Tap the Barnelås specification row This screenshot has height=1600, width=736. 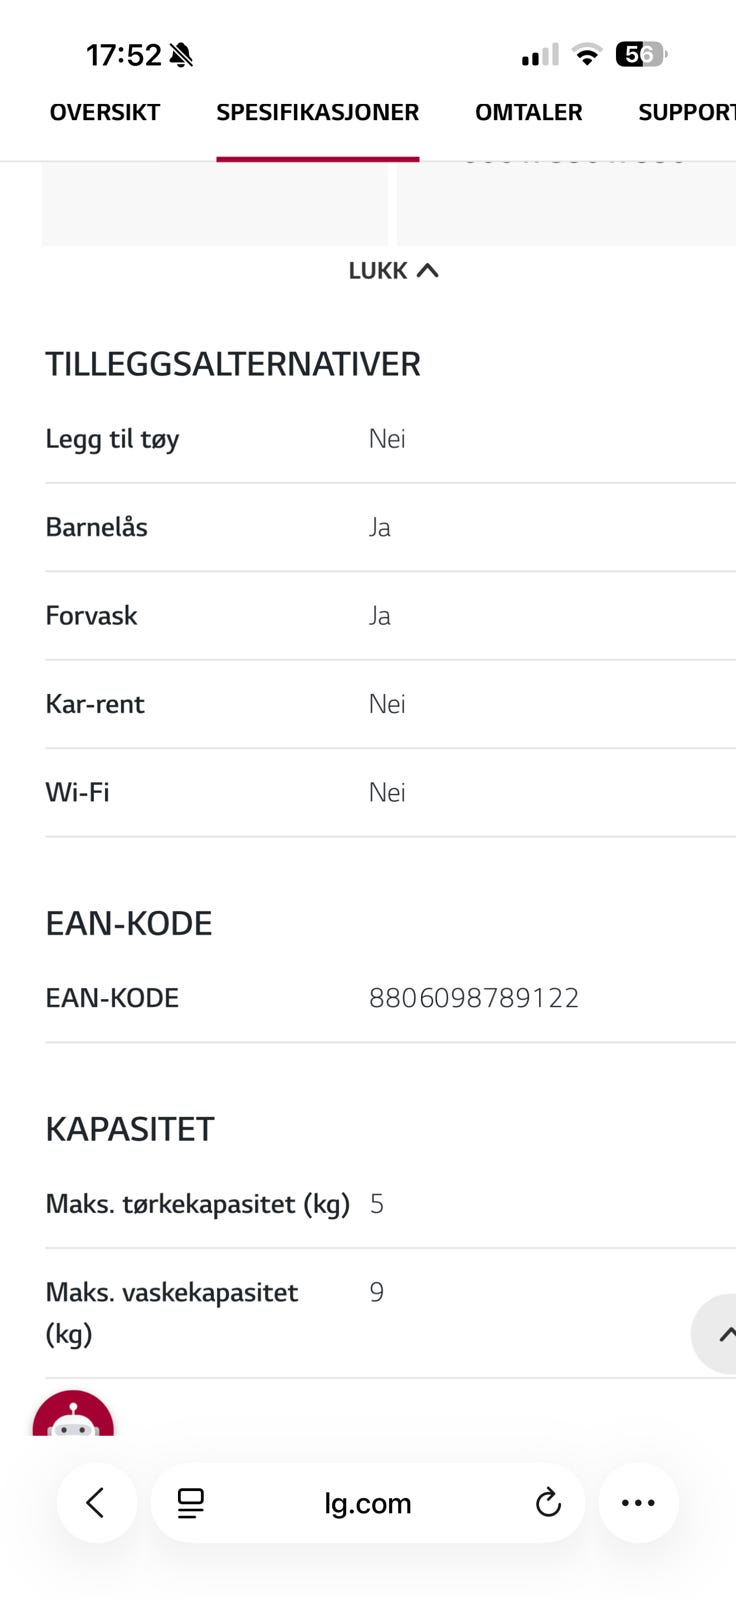click(390, 527)
